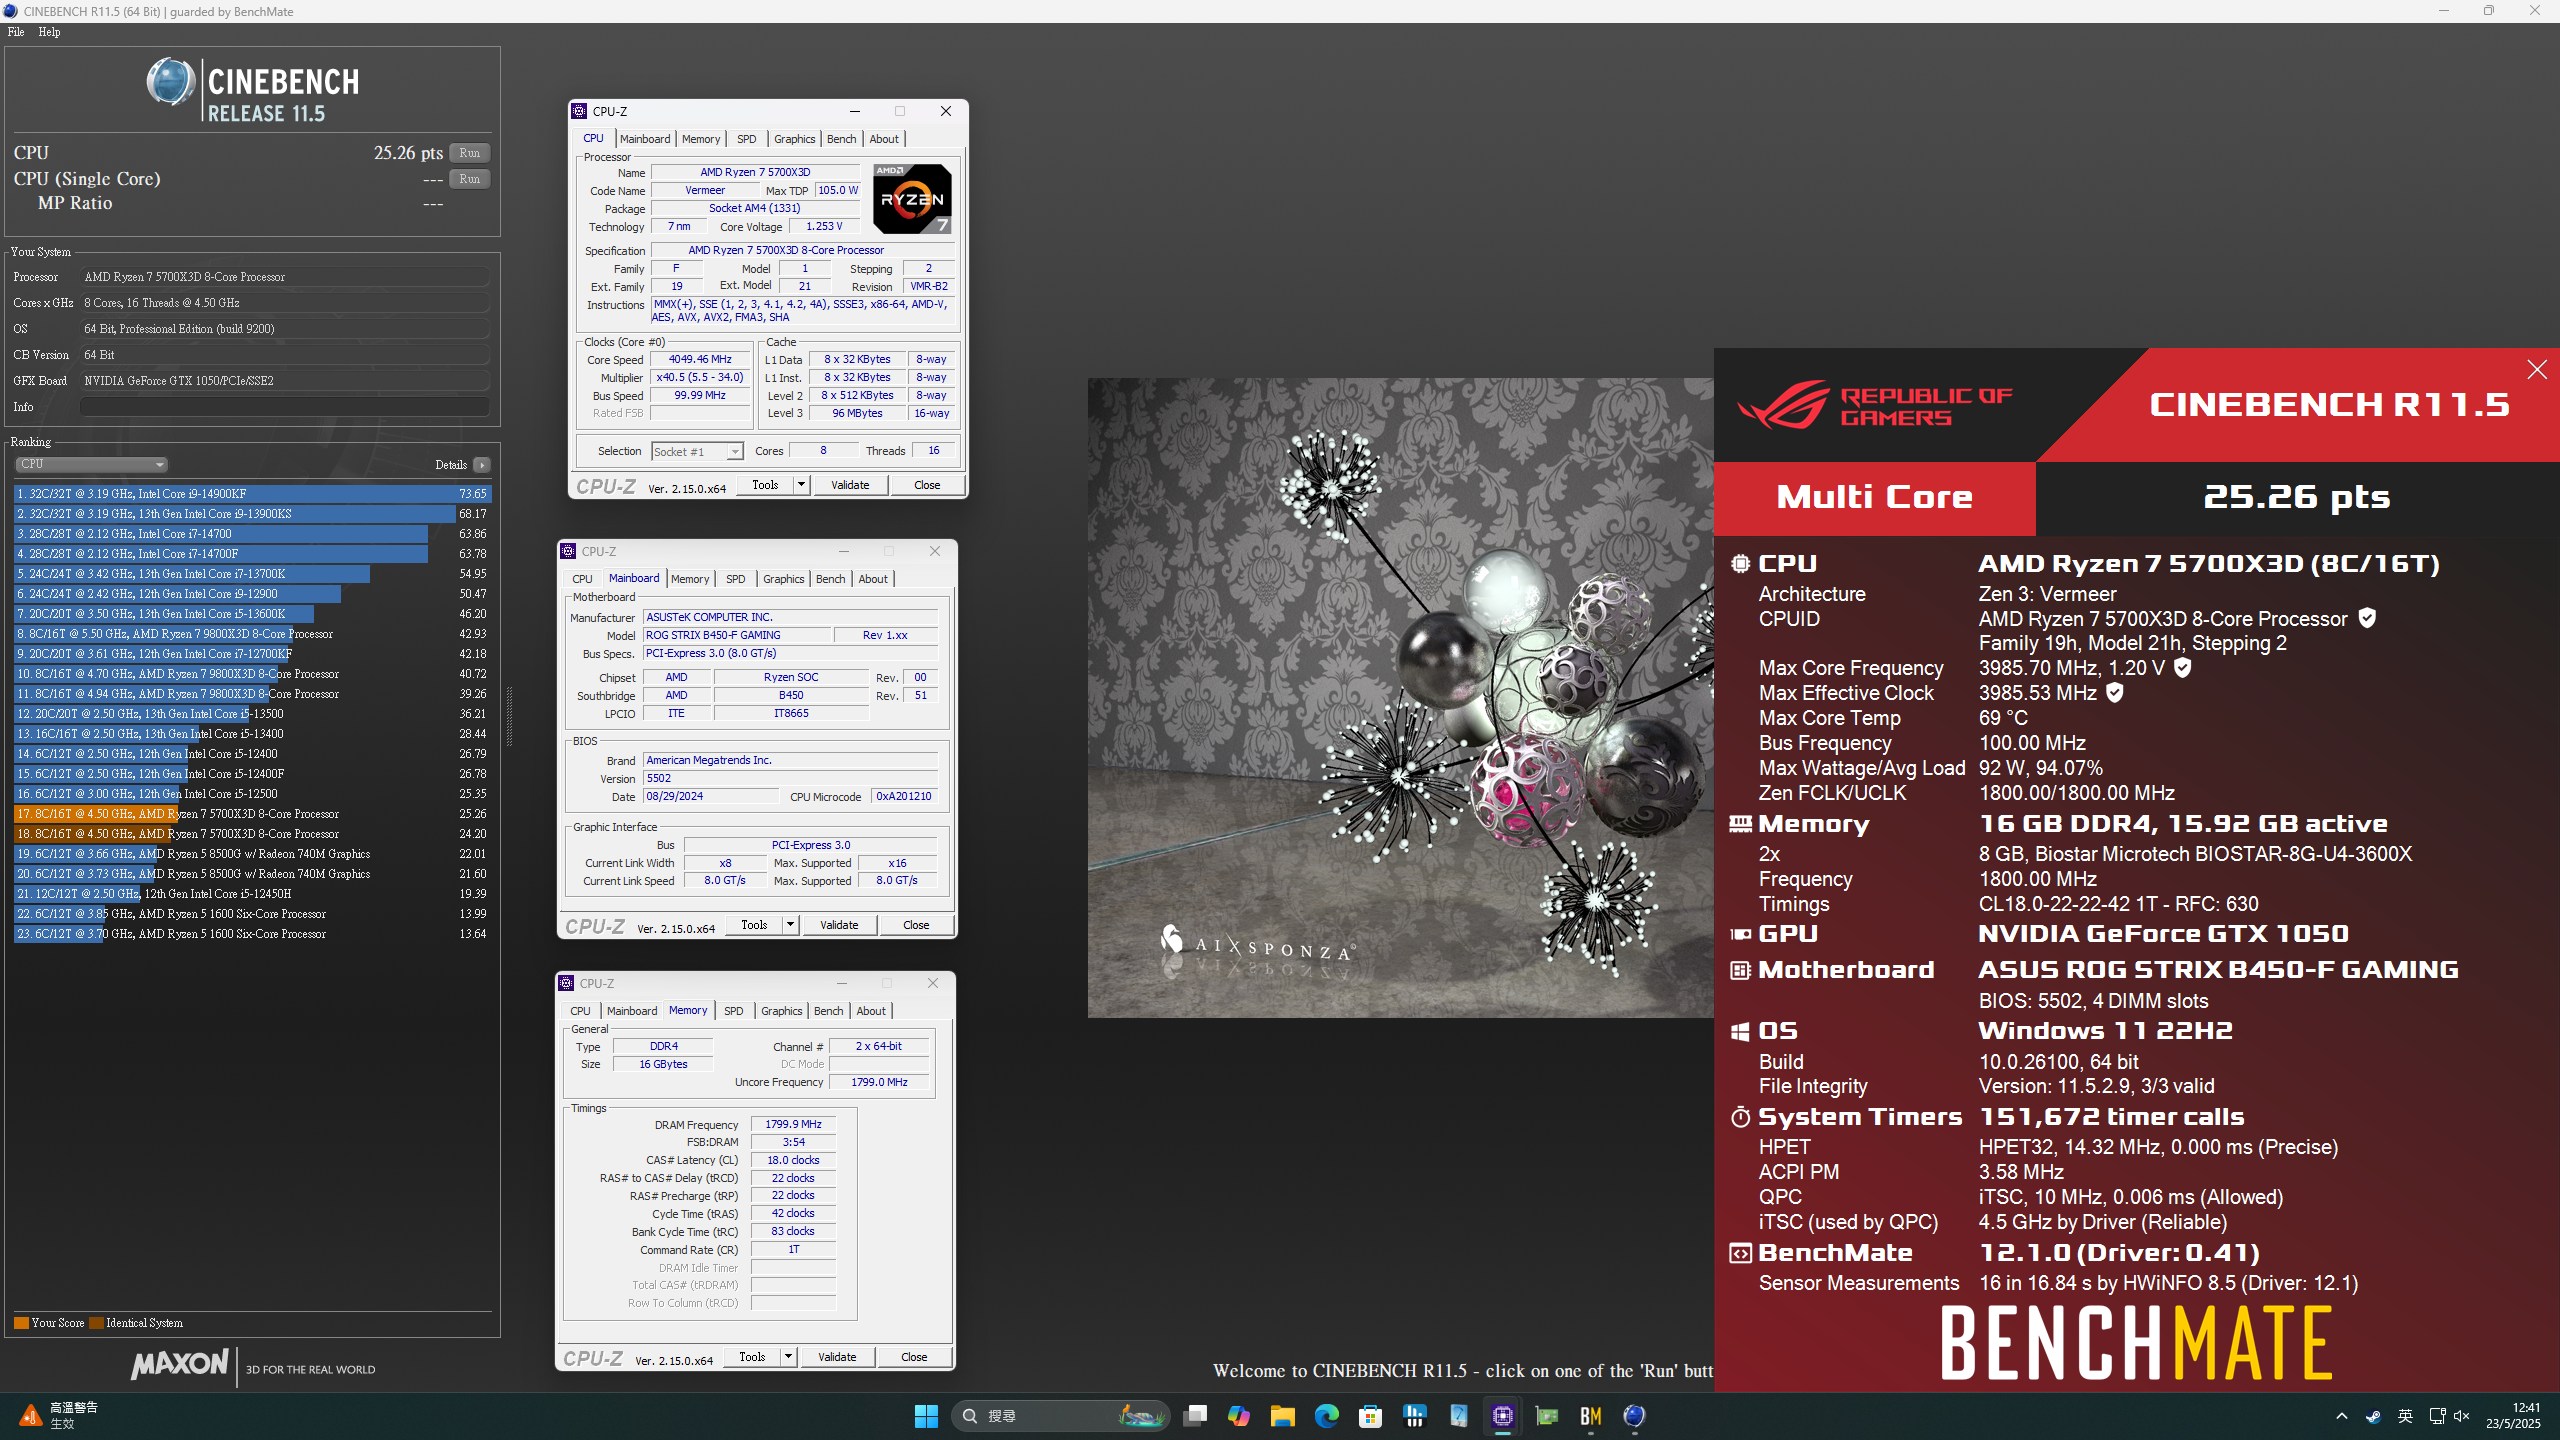Expand Tools arrow in CPU-Z Memory window
This screenshot has height=1440, width=2560.
point(788,1357)
